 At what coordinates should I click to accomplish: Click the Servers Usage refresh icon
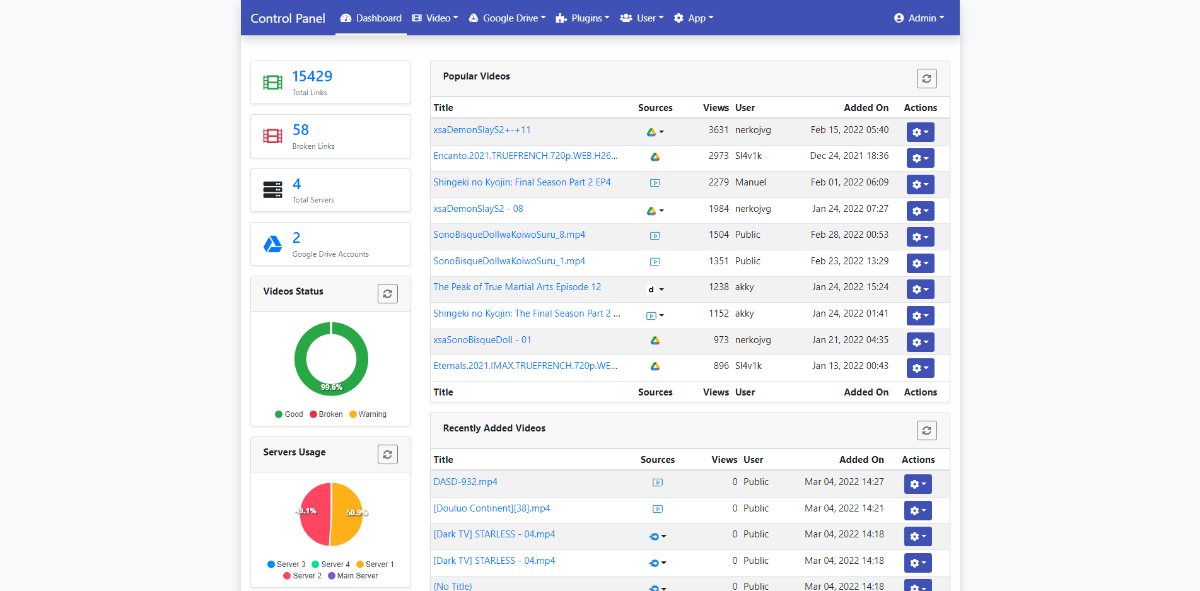point(388,454)
